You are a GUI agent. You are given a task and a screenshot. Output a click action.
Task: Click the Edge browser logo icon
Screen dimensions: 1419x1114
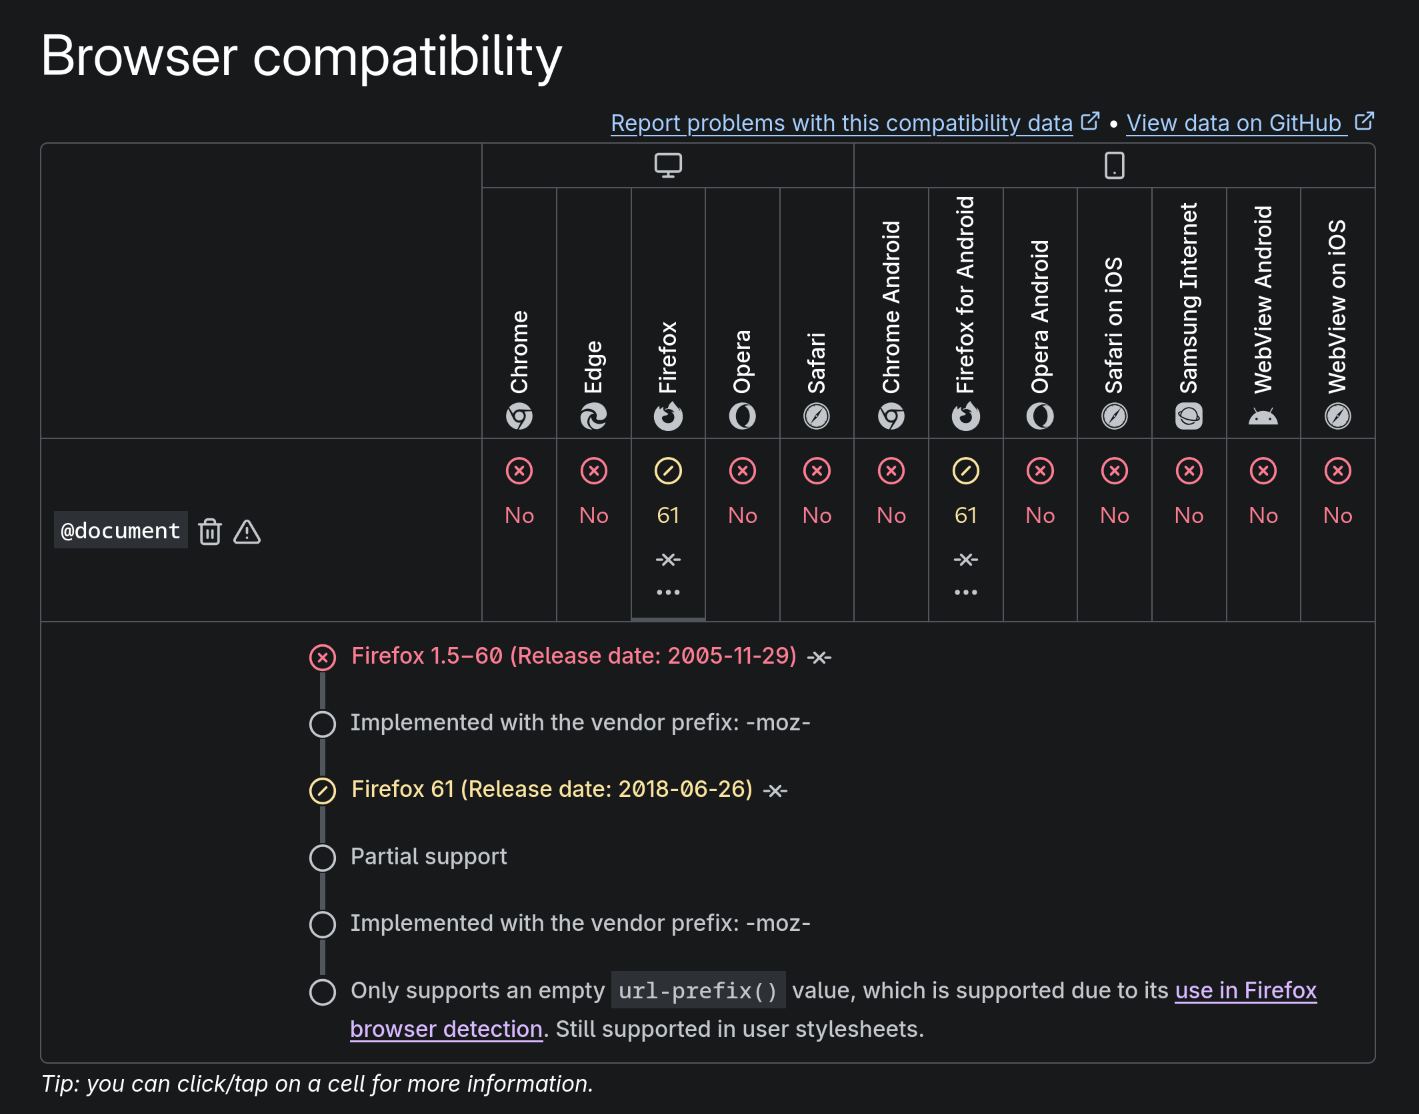click(594, 416)
